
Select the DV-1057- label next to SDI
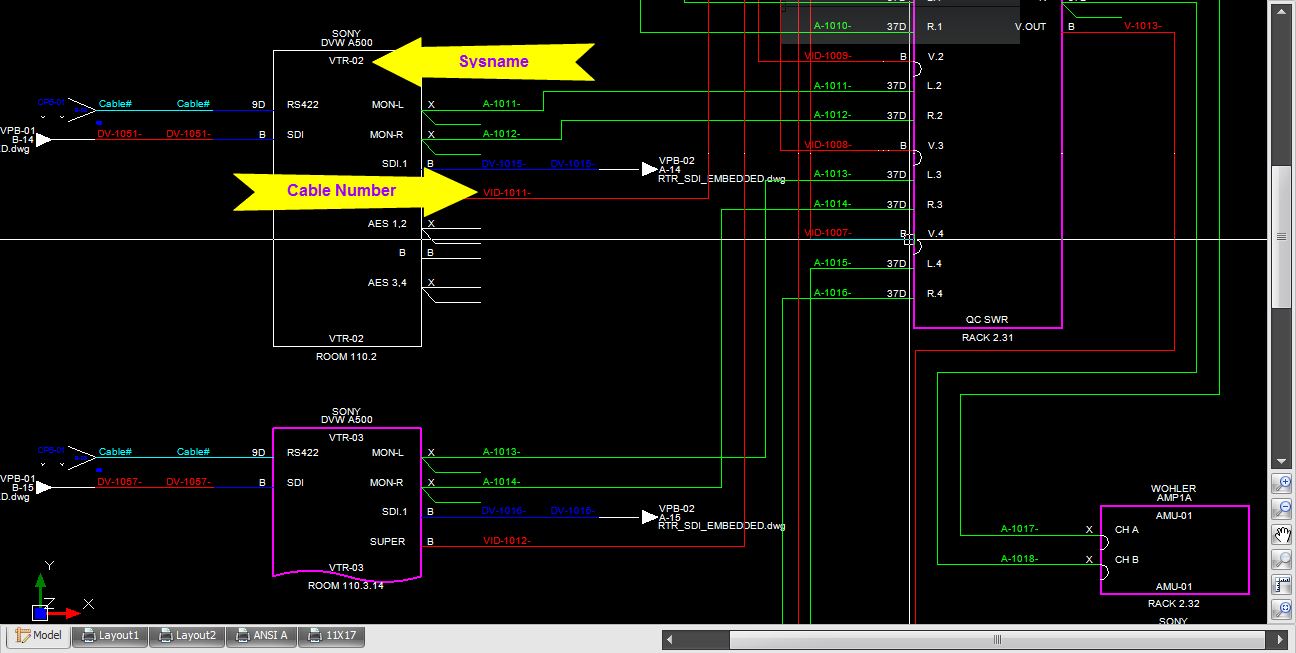pos(189,482)
